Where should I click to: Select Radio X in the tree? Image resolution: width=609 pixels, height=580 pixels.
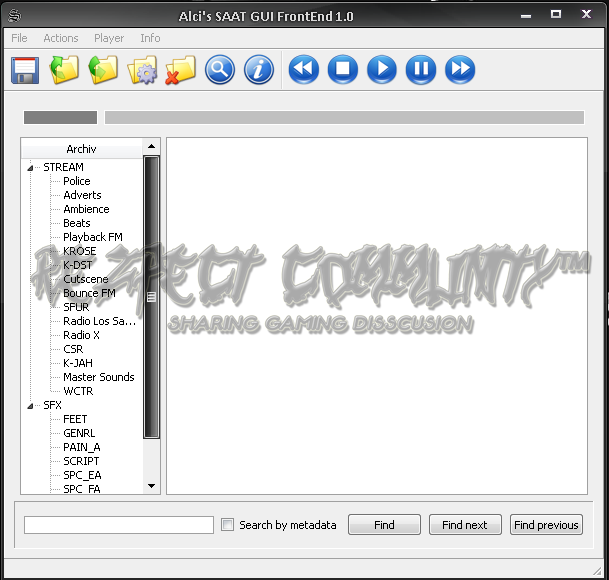pos(81,335)
